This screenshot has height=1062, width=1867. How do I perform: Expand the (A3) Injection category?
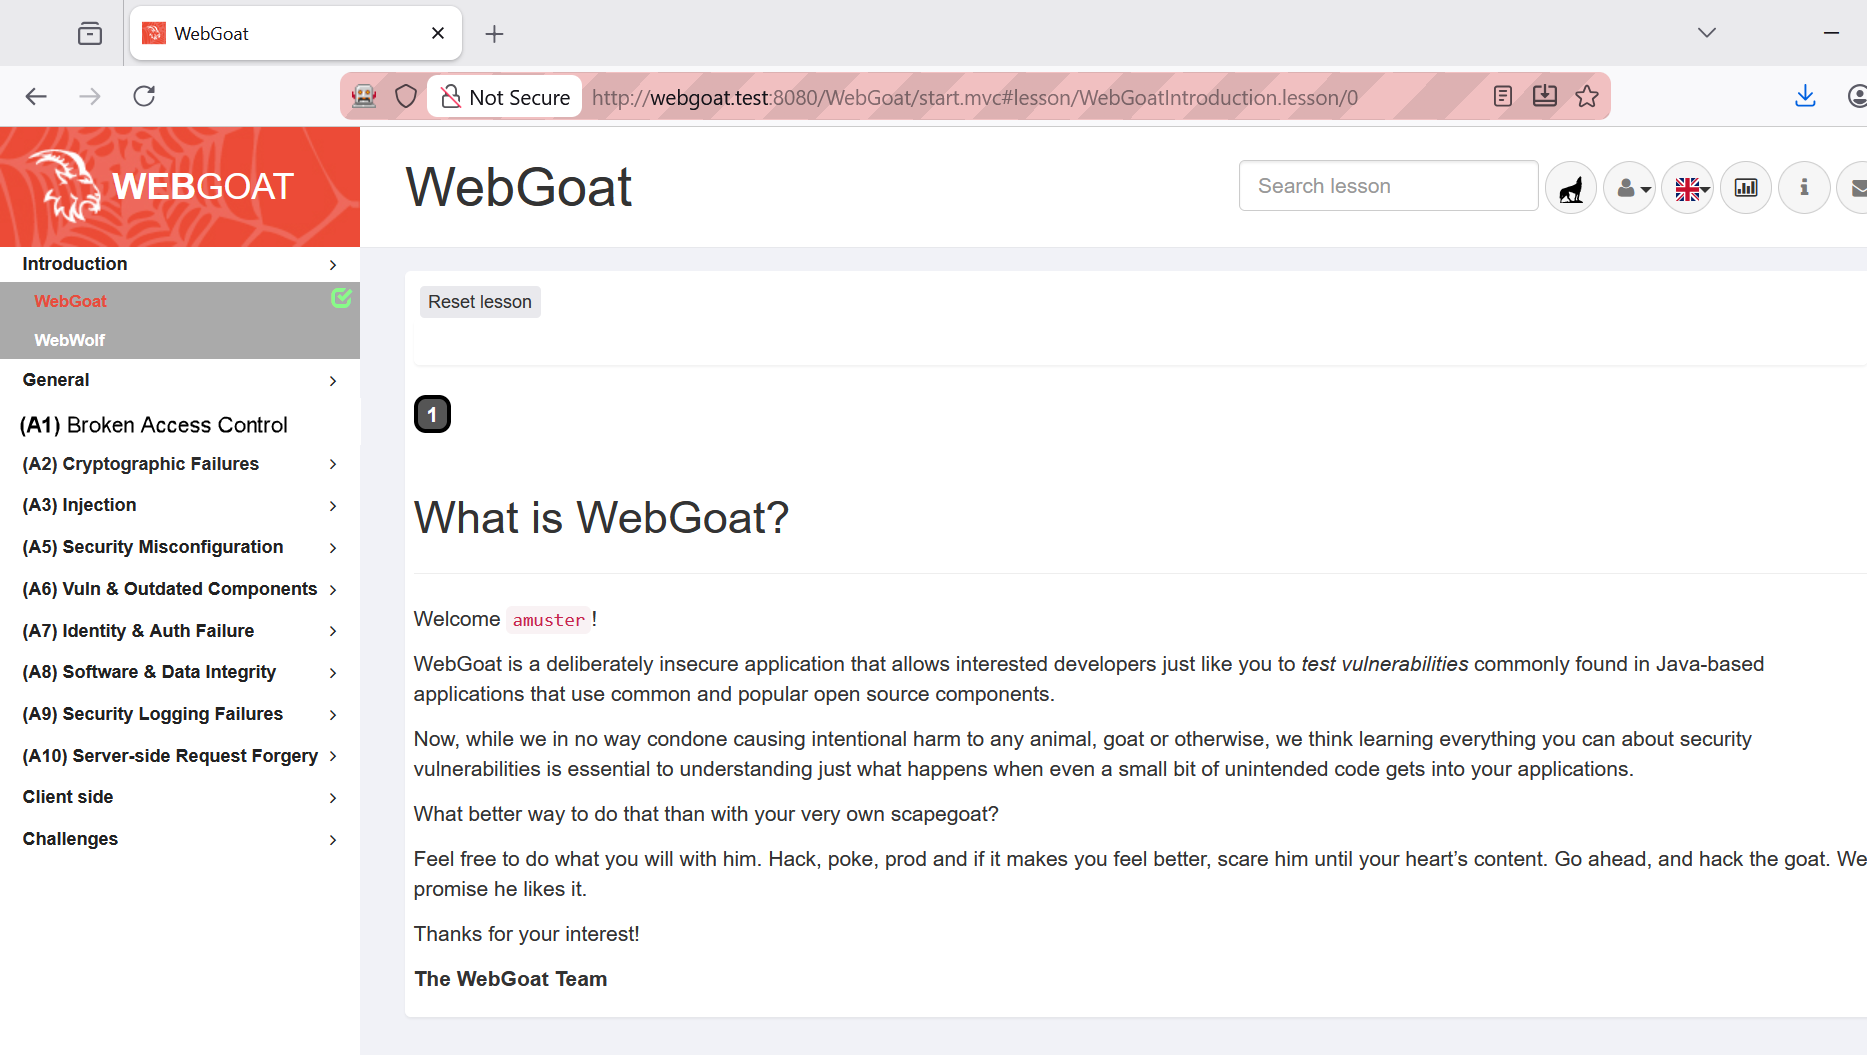point(179,505)
